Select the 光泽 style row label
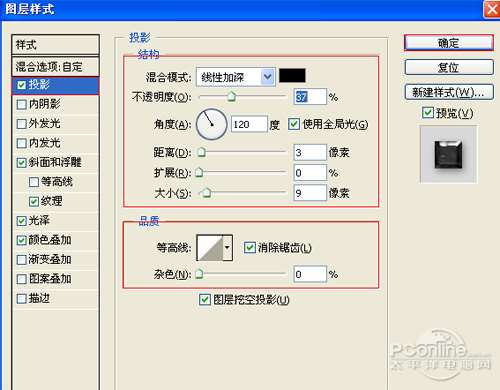The image size is (500, 390). click(39, 220)
